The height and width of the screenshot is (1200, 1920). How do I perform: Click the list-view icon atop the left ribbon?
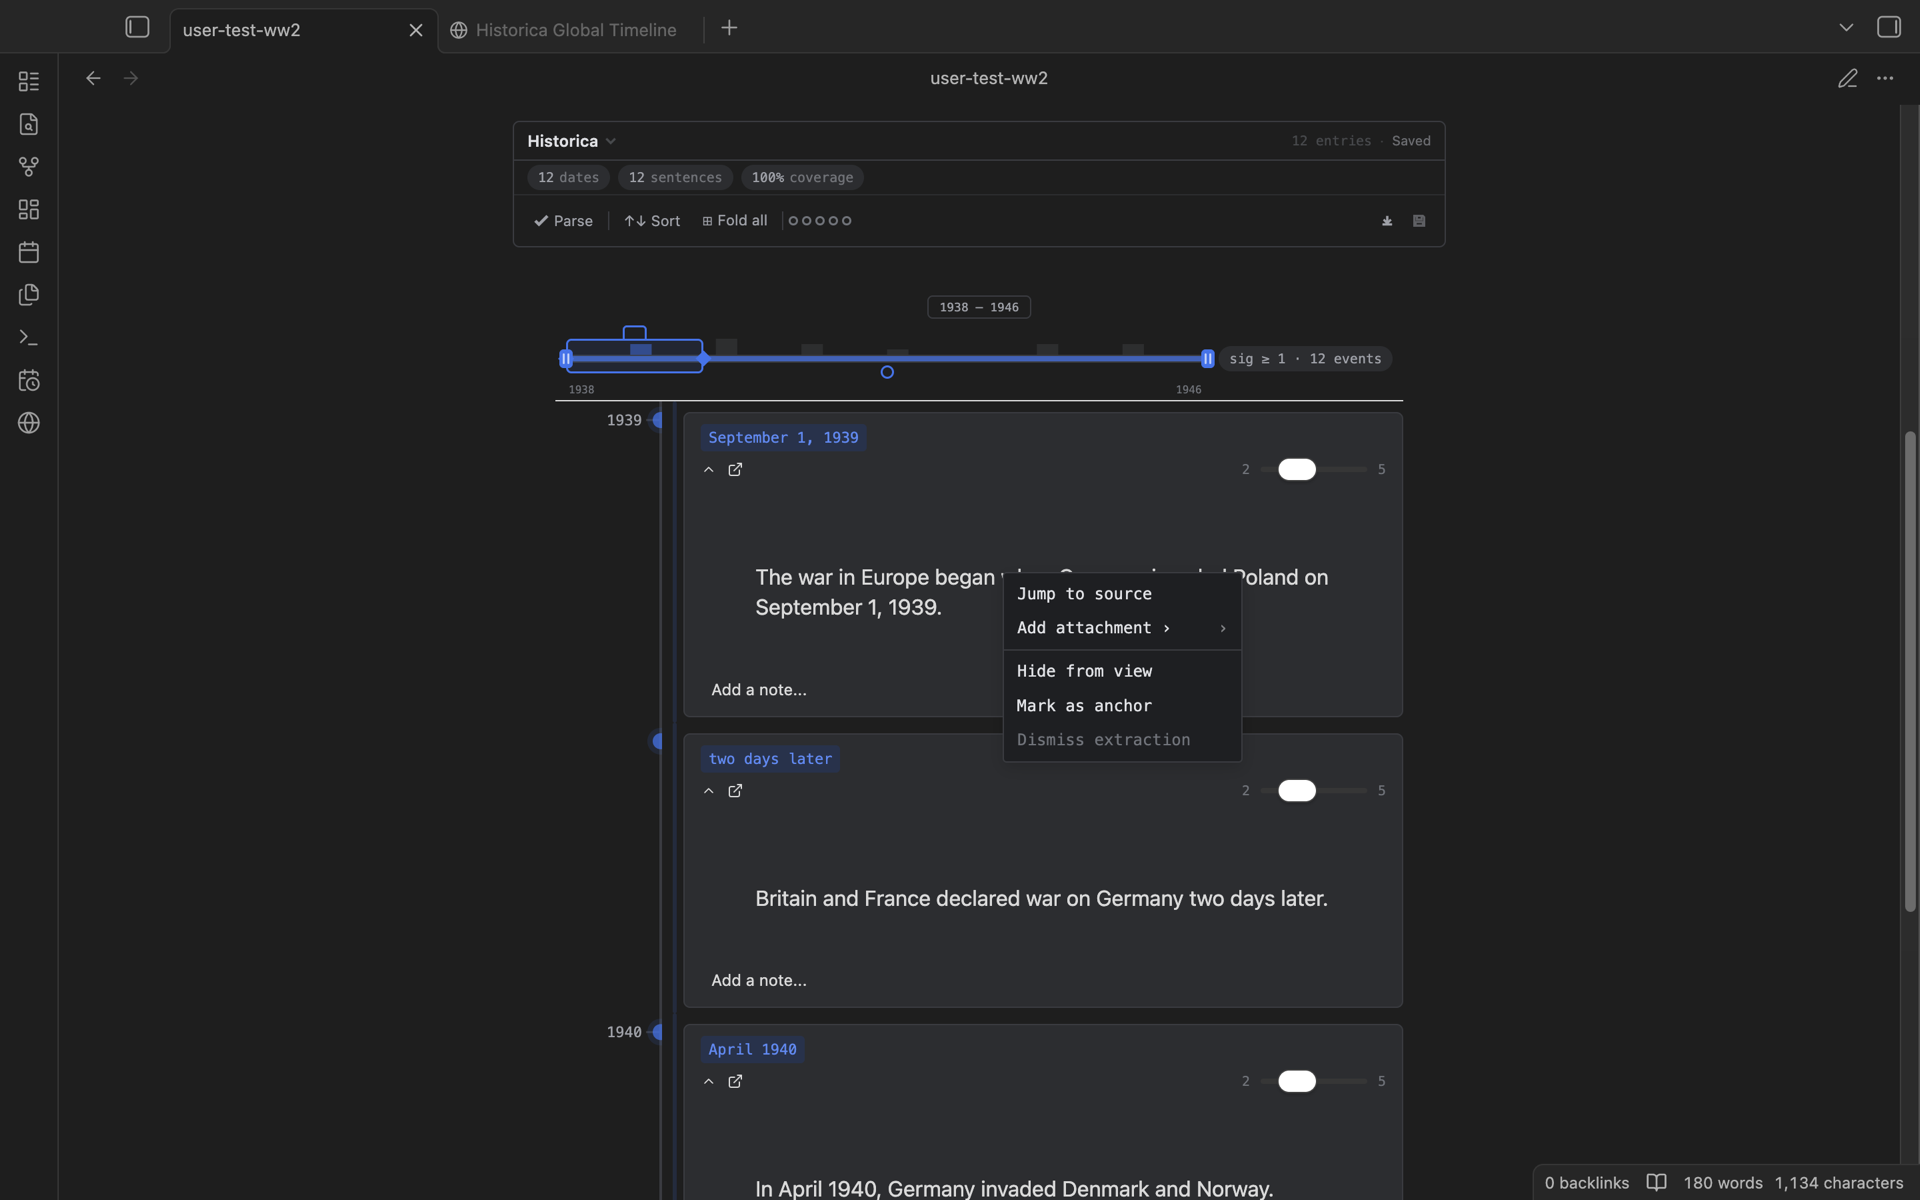click(x=29, y=81)
